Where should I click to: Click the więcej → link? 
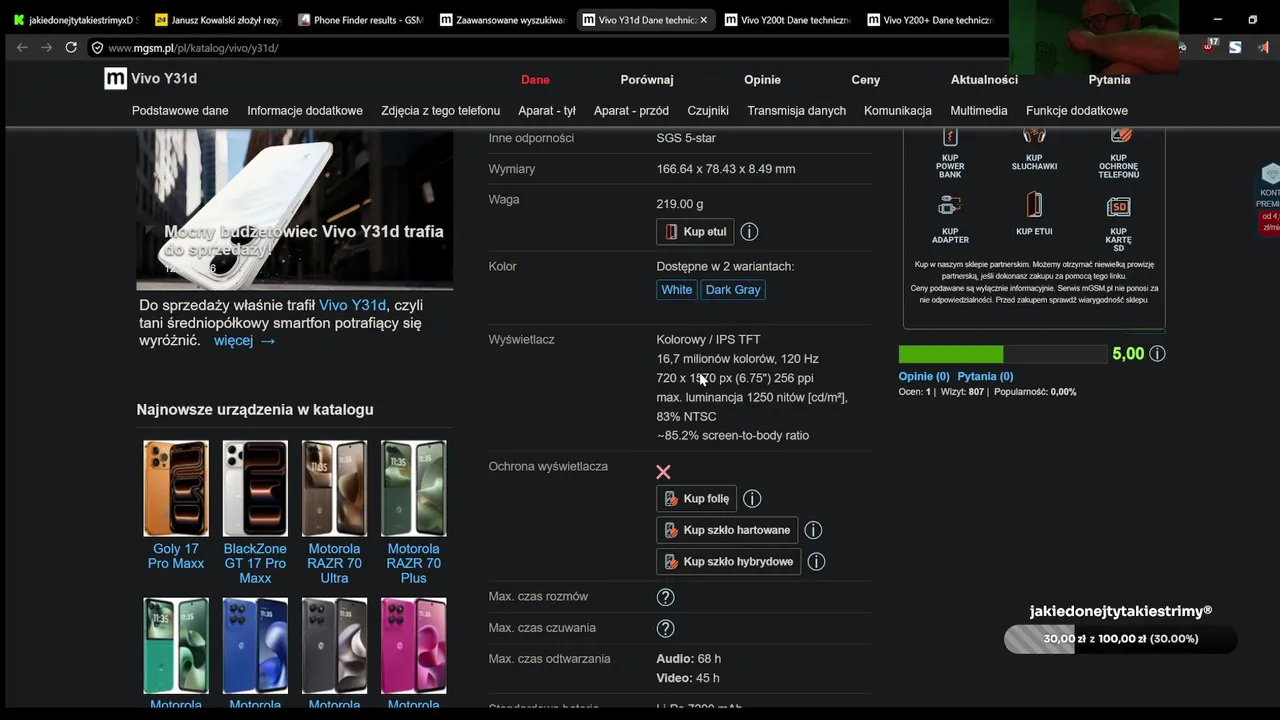(244, 341)
